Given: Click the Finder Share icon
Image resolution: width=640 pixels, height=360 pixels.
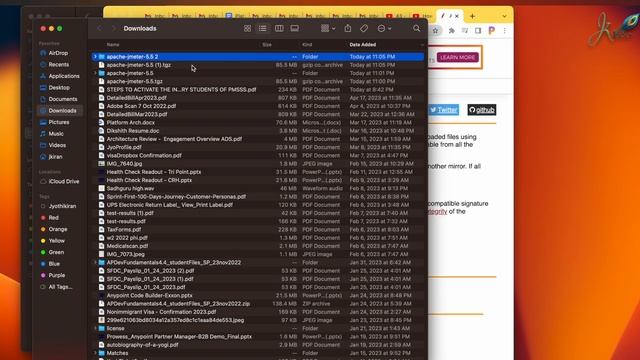Looking at the screenshot, I should [x=348, y=28].
